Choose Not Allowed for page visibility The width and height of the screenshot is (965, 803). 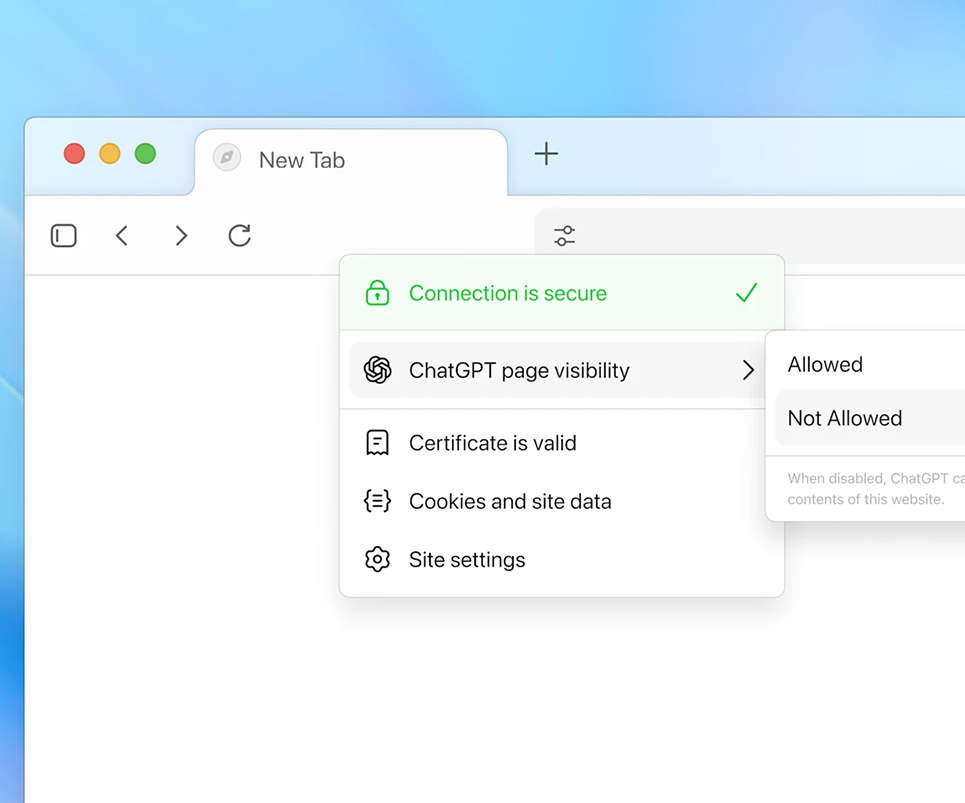(x=845, y=418)
